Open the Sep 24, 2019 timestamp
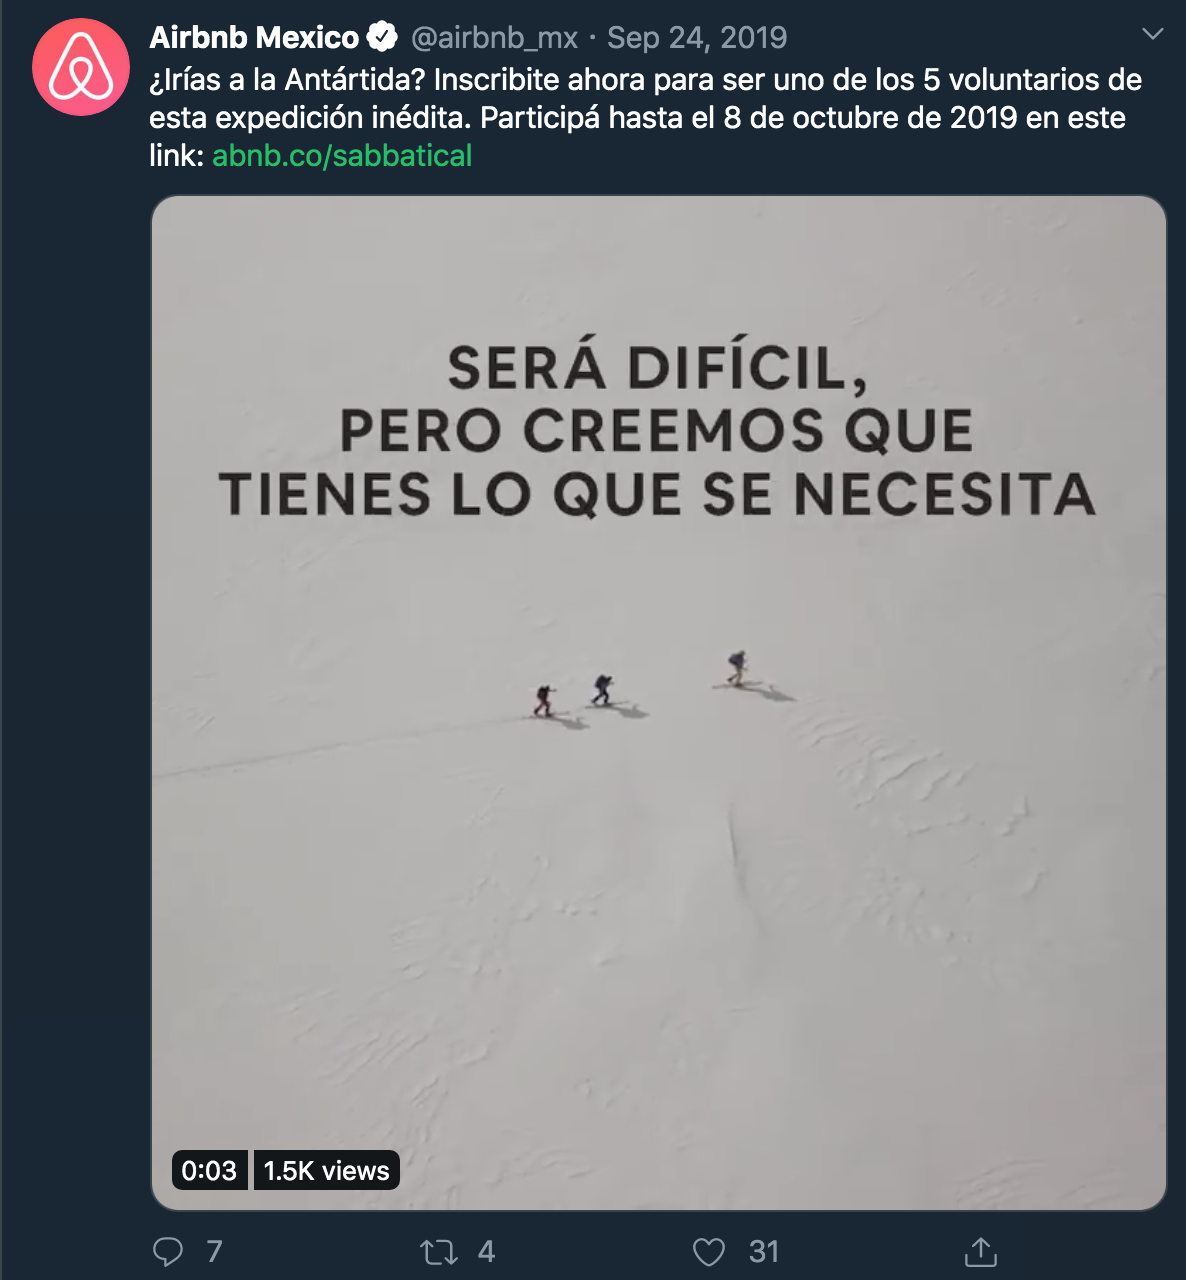The image size is (1186, 1280). (697, 38)
